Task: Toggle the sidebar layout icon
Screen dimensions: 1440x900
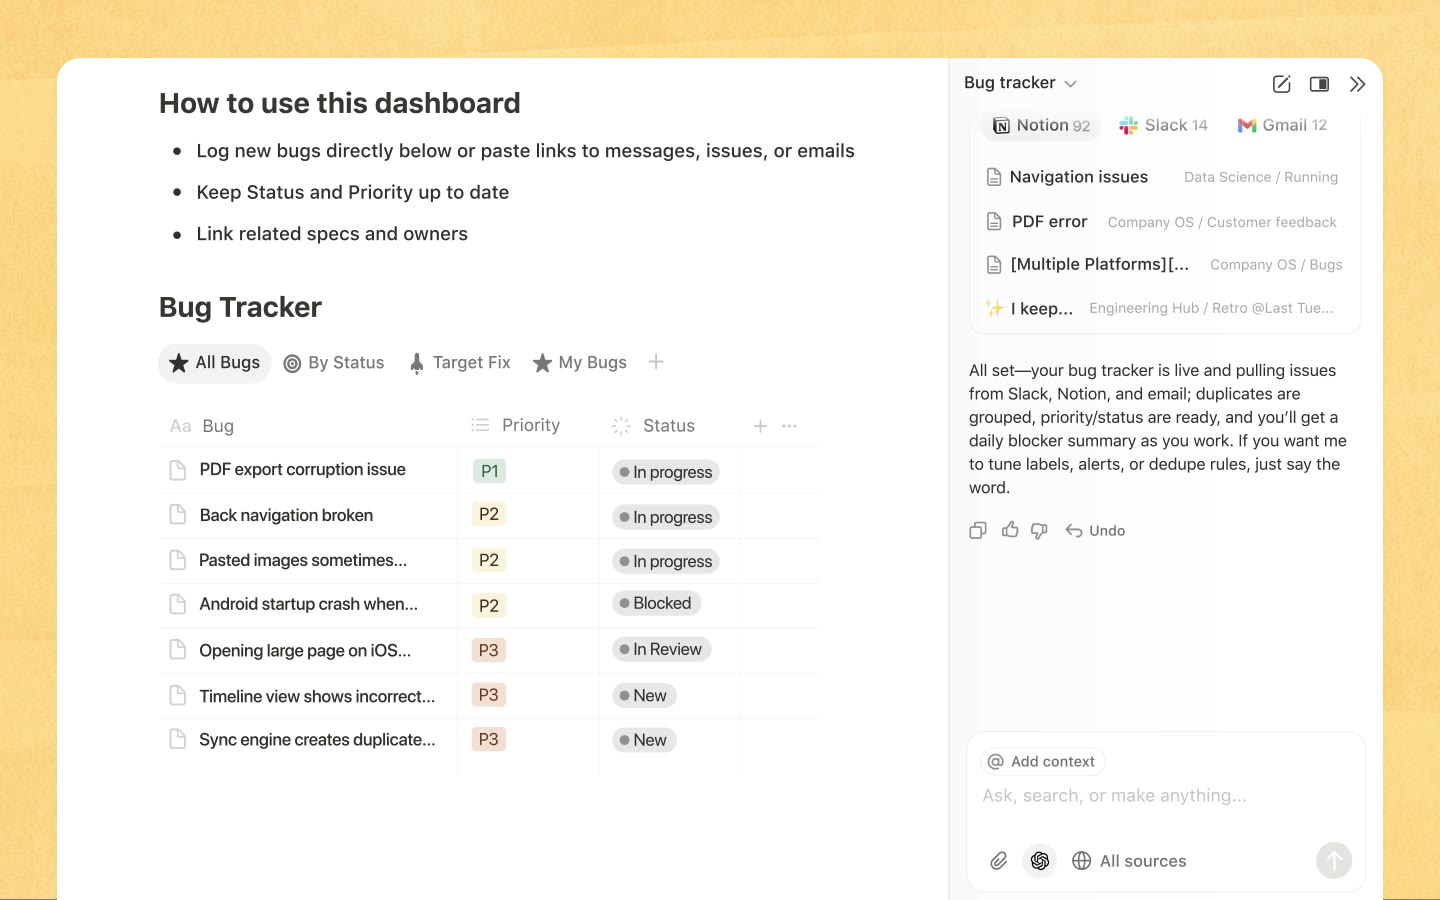Action: (x=1319, y=84)
